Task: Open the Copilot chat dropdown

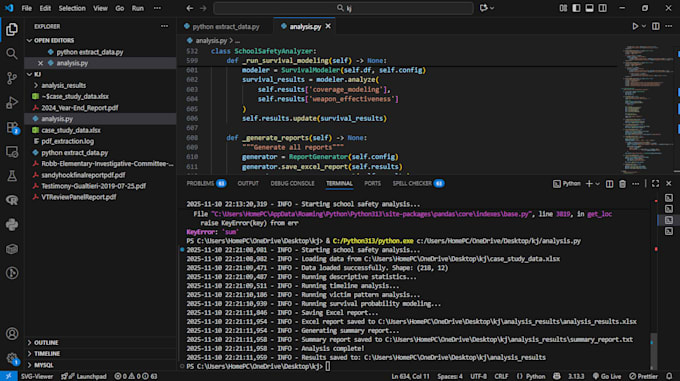Action: 492,8
